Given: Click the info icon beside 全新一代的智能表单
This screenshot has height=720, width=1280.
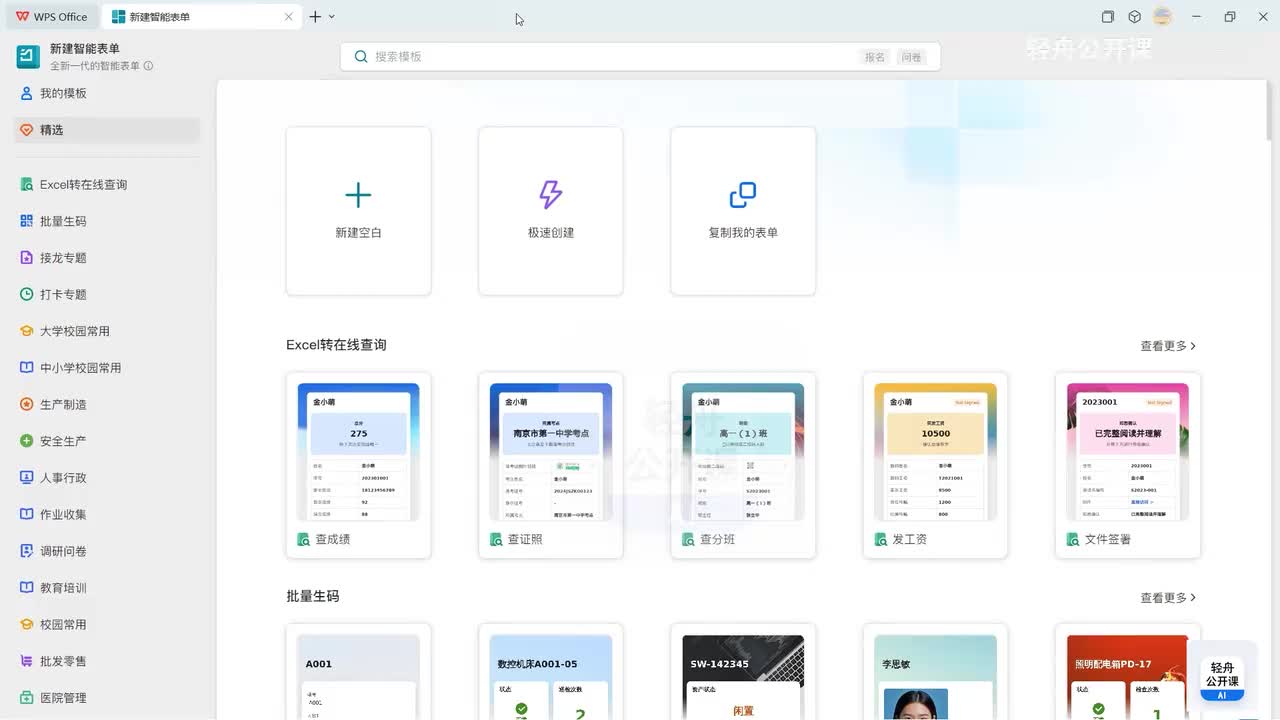Looking at the screenshot, I should click(148, 66).
